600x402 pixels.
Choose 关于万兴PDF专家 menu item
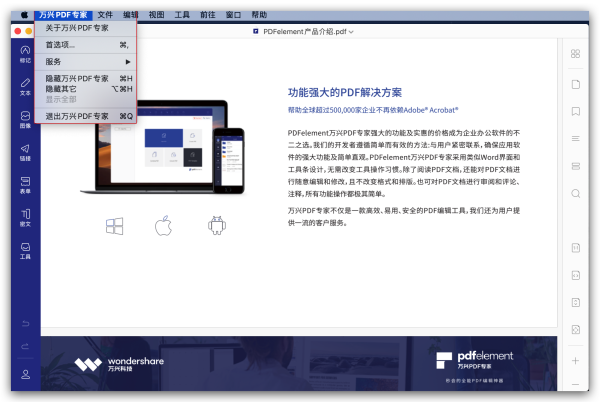85,28
